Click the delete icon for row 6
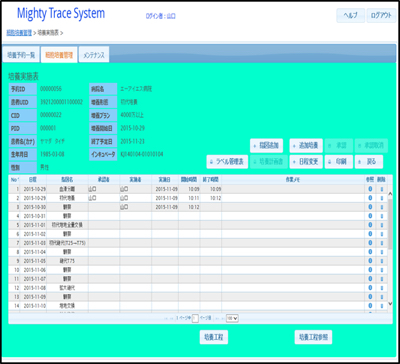The height and width of the screenshot is (364, 400). [x=382, y=234]
